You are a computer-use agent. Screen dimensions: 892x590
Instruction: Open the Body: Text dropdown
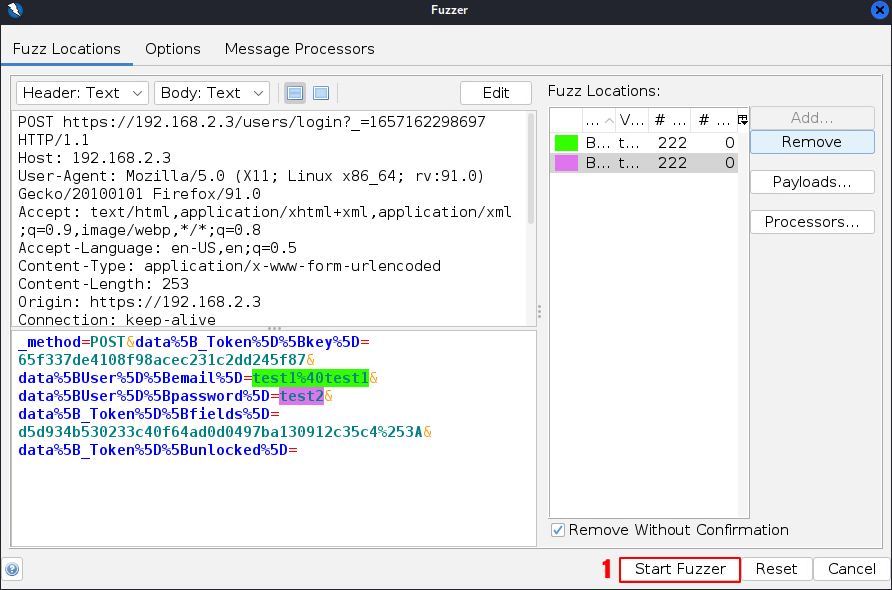coord(212,93)
